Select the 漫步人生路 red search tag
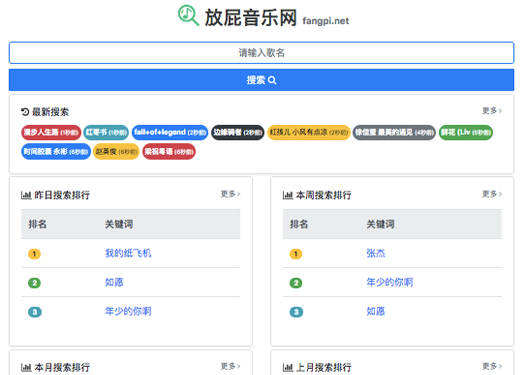Image resolution: width=523 pixels, height=375 pixels. [x=51, y=132]
